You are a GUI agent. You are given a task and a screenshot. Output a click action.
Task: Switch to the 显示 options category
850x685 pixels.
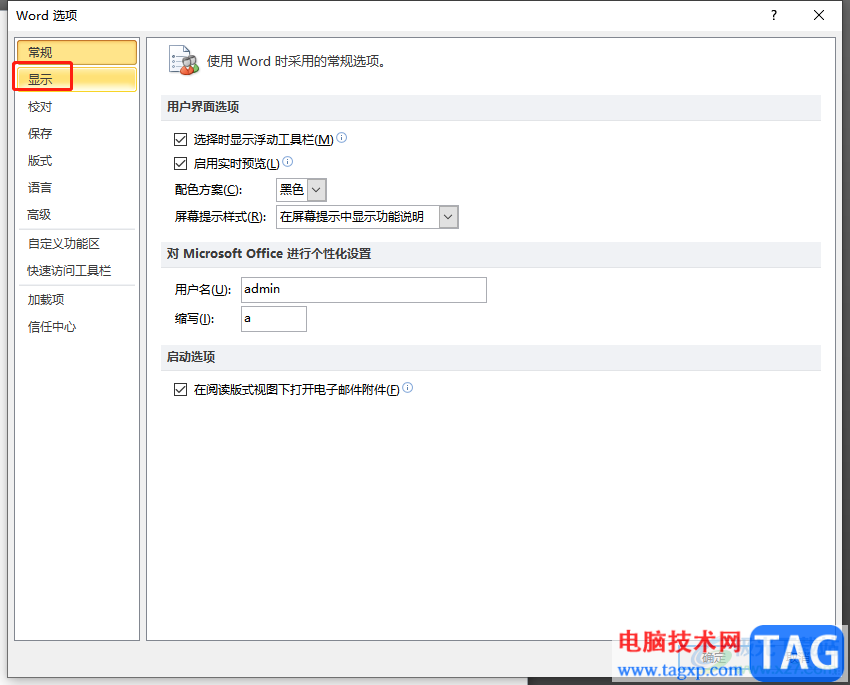(x=76, y=79)
